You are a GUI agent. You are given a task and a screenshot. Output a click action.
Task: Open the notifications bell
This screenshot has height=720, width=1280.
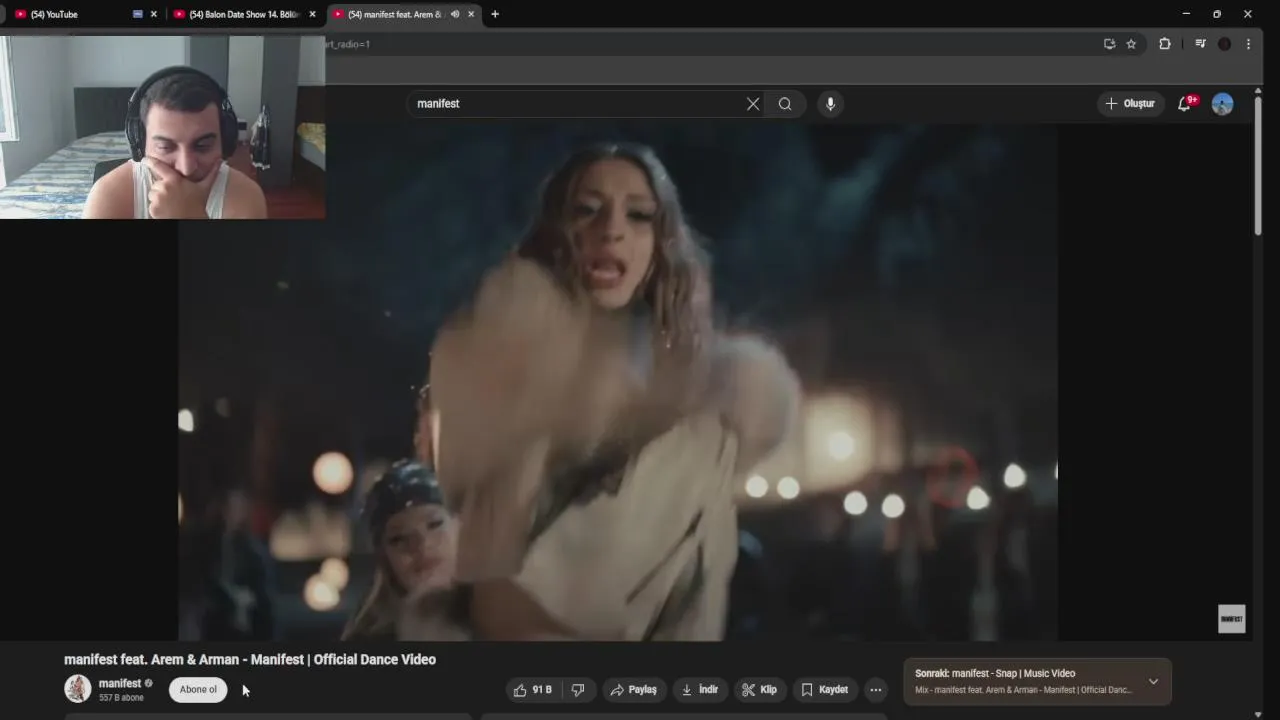[x=1185, y=104]
